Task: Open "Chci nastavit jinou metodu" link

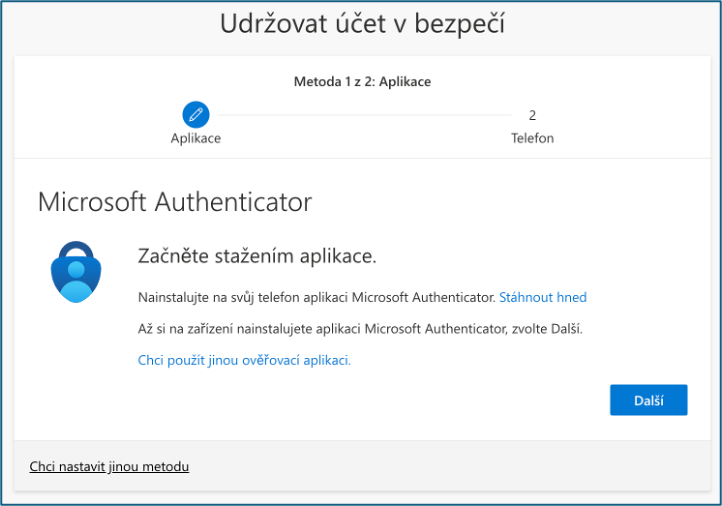Action: point(109,466)
